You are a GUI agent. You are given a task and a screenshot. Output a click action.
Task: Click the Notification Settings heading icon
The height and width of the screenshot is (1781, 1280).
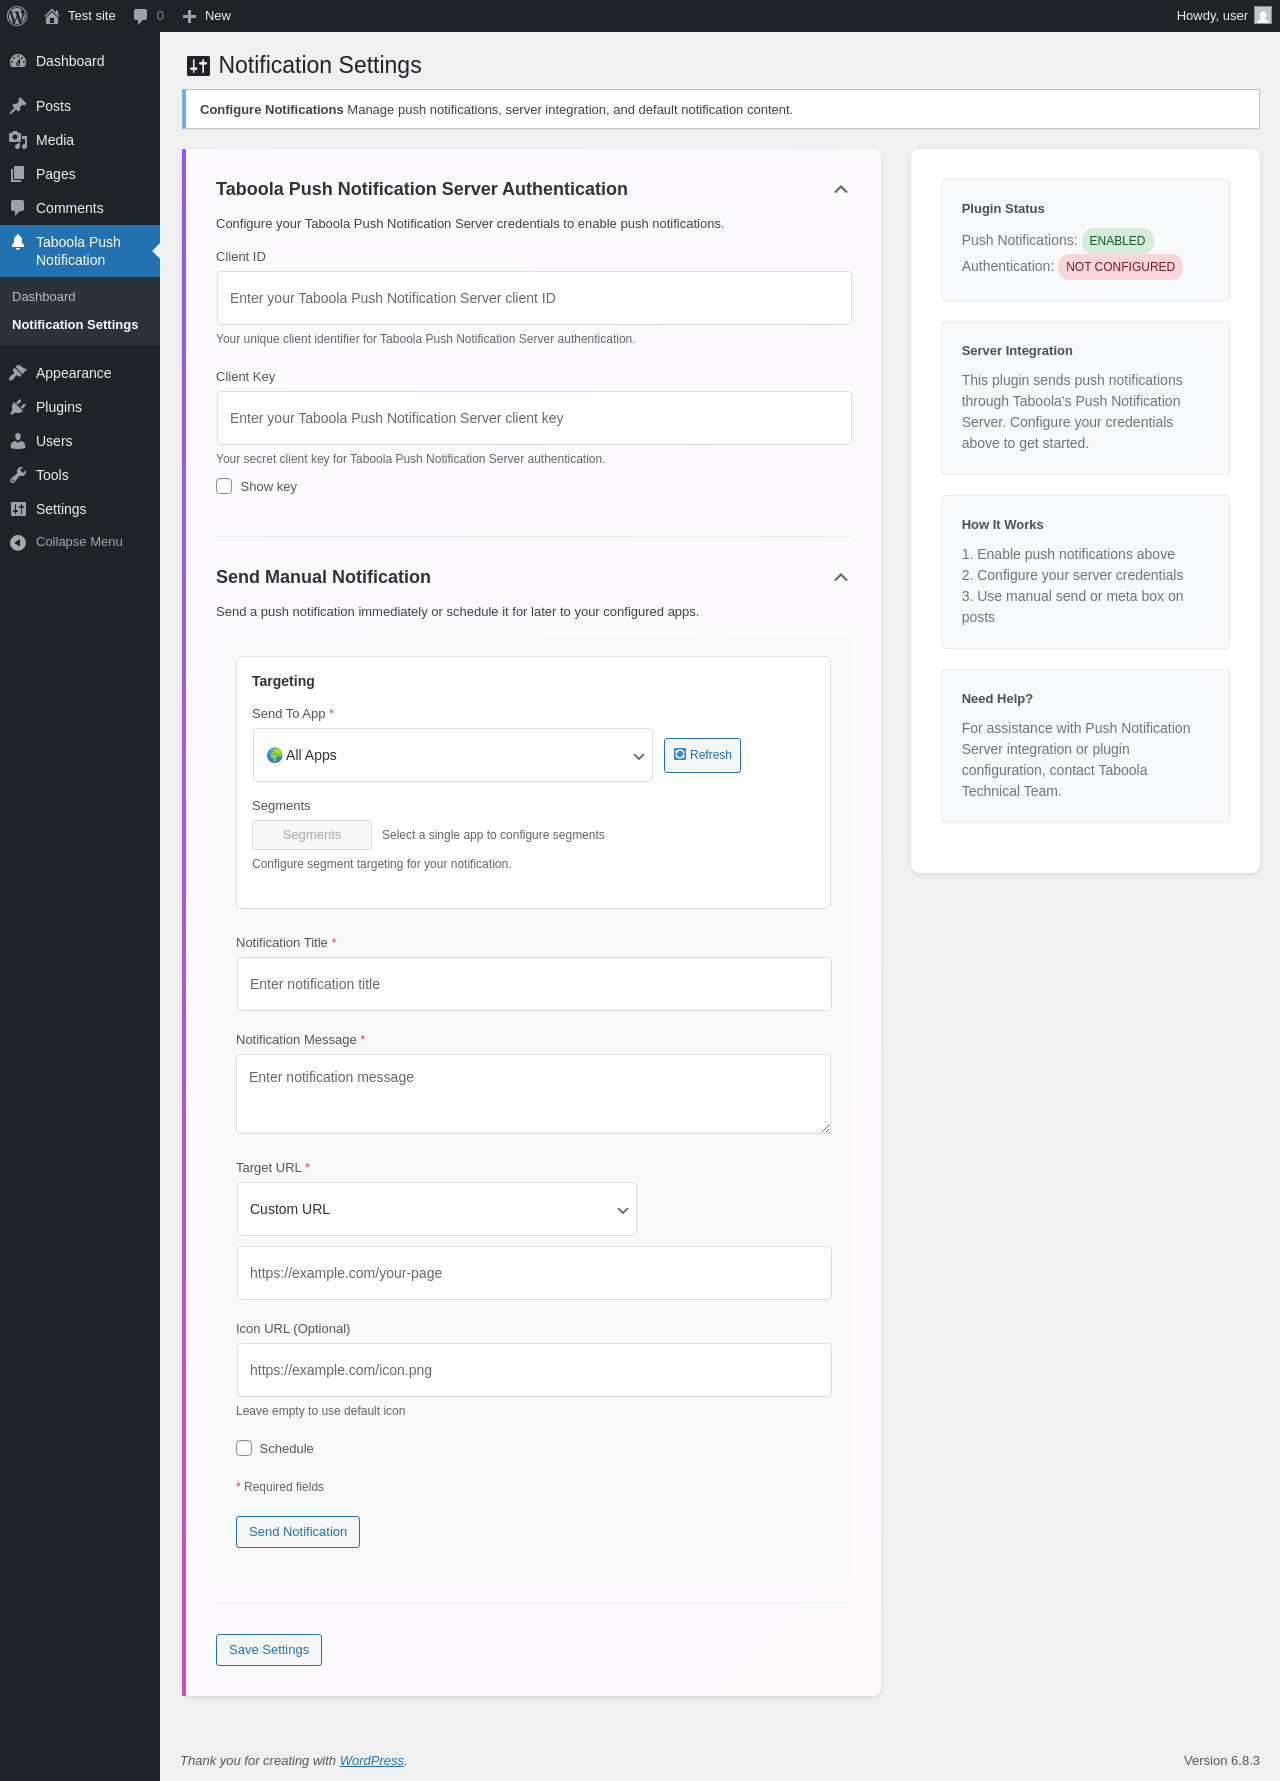(x=198, y=66)
